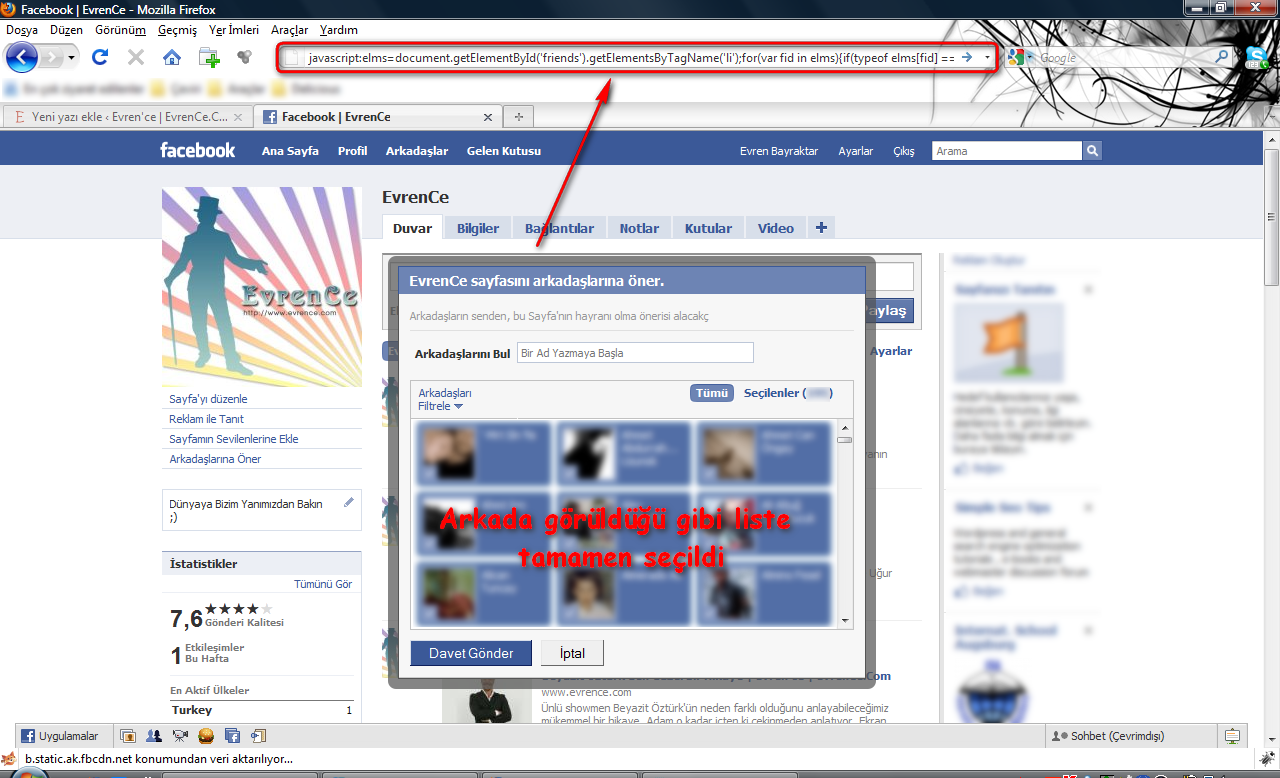Click Uygulamalar in Facebook bottom bar
The height and width of the screenshot is (778, 1280).
point(60,736)
